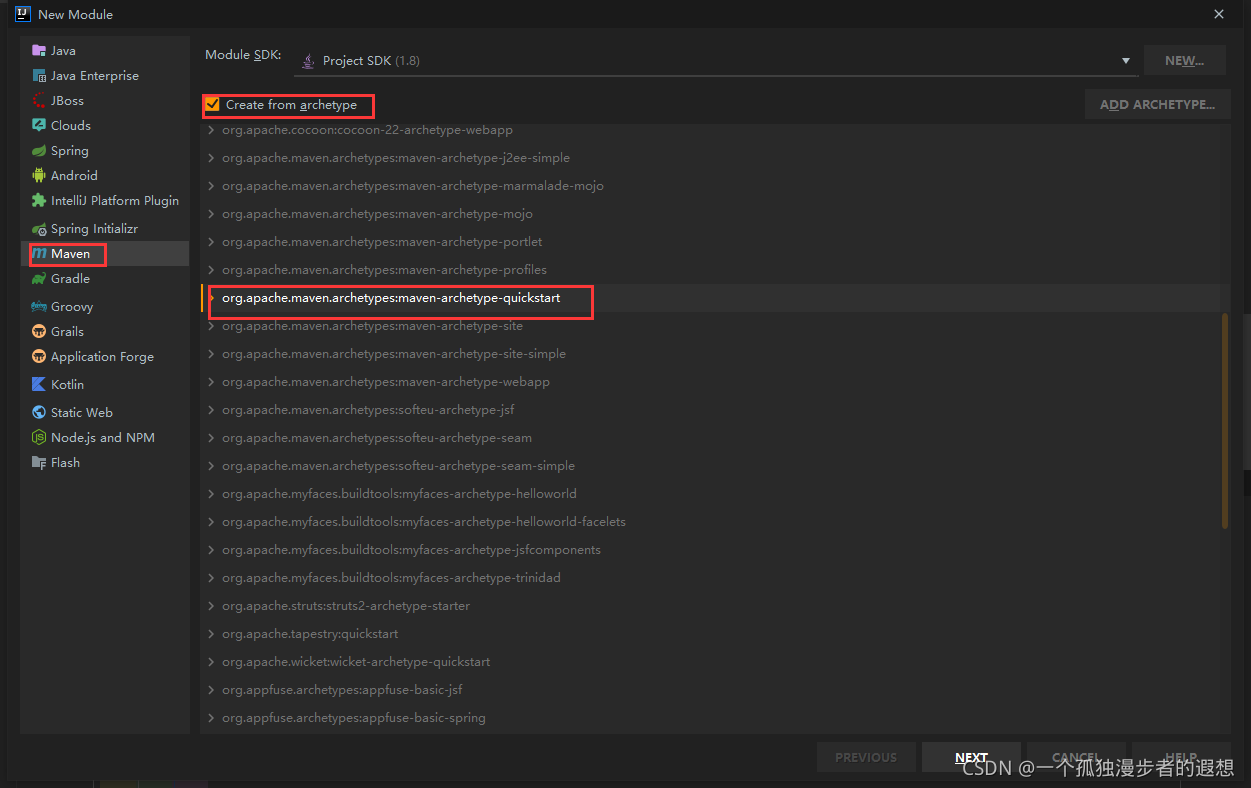This screenshot has height=788, width=1251.
Task: Click the Flash folder icon
Action: click(39, 462)
